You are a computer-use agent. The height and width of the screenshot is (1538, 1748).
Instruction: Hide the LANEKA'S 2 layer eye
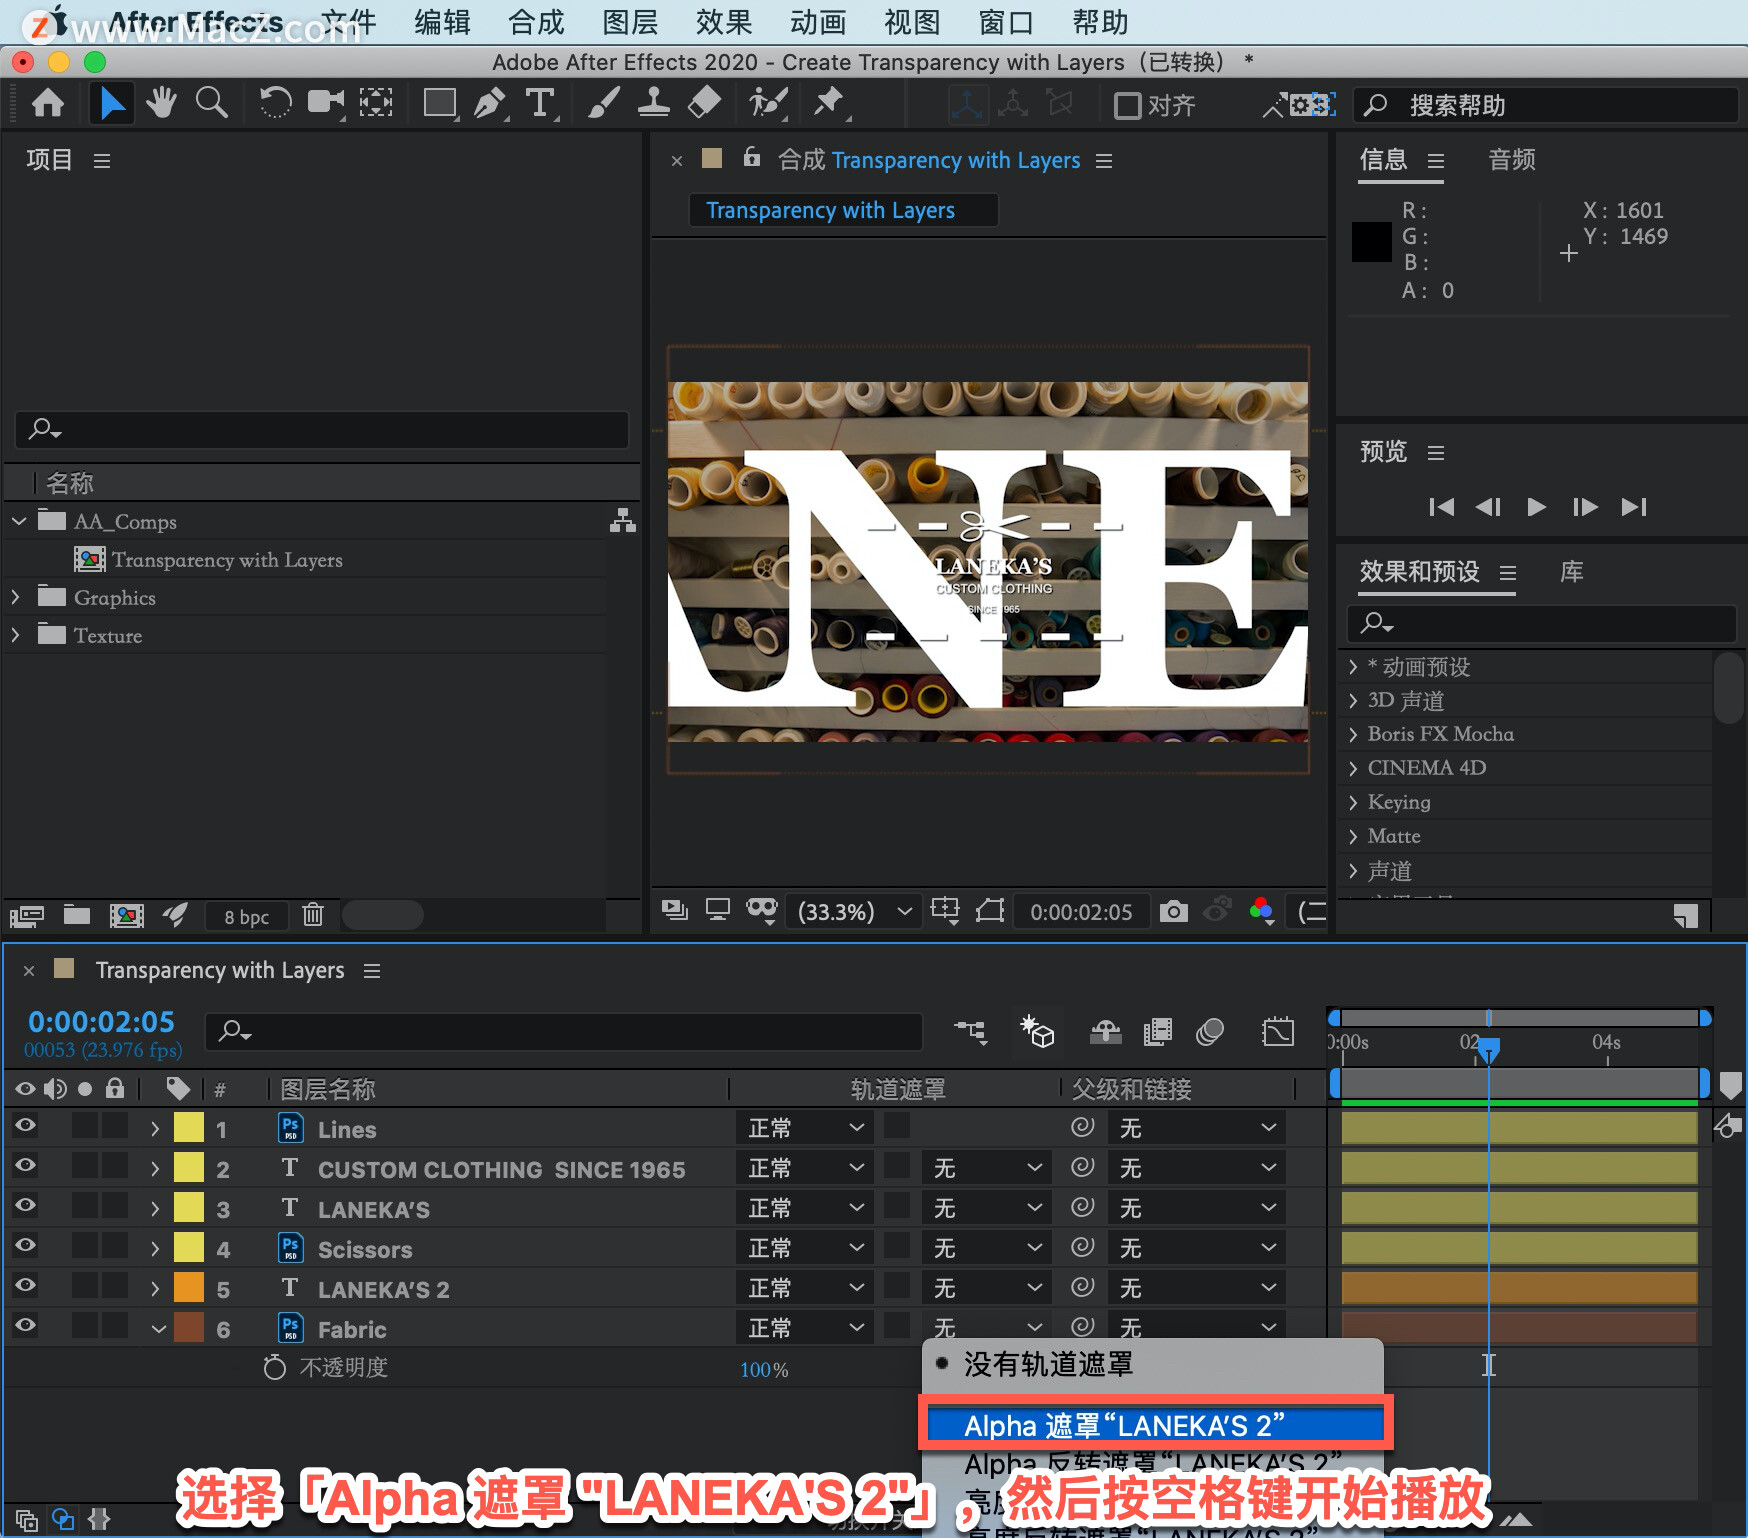[x=25, y=1285]
